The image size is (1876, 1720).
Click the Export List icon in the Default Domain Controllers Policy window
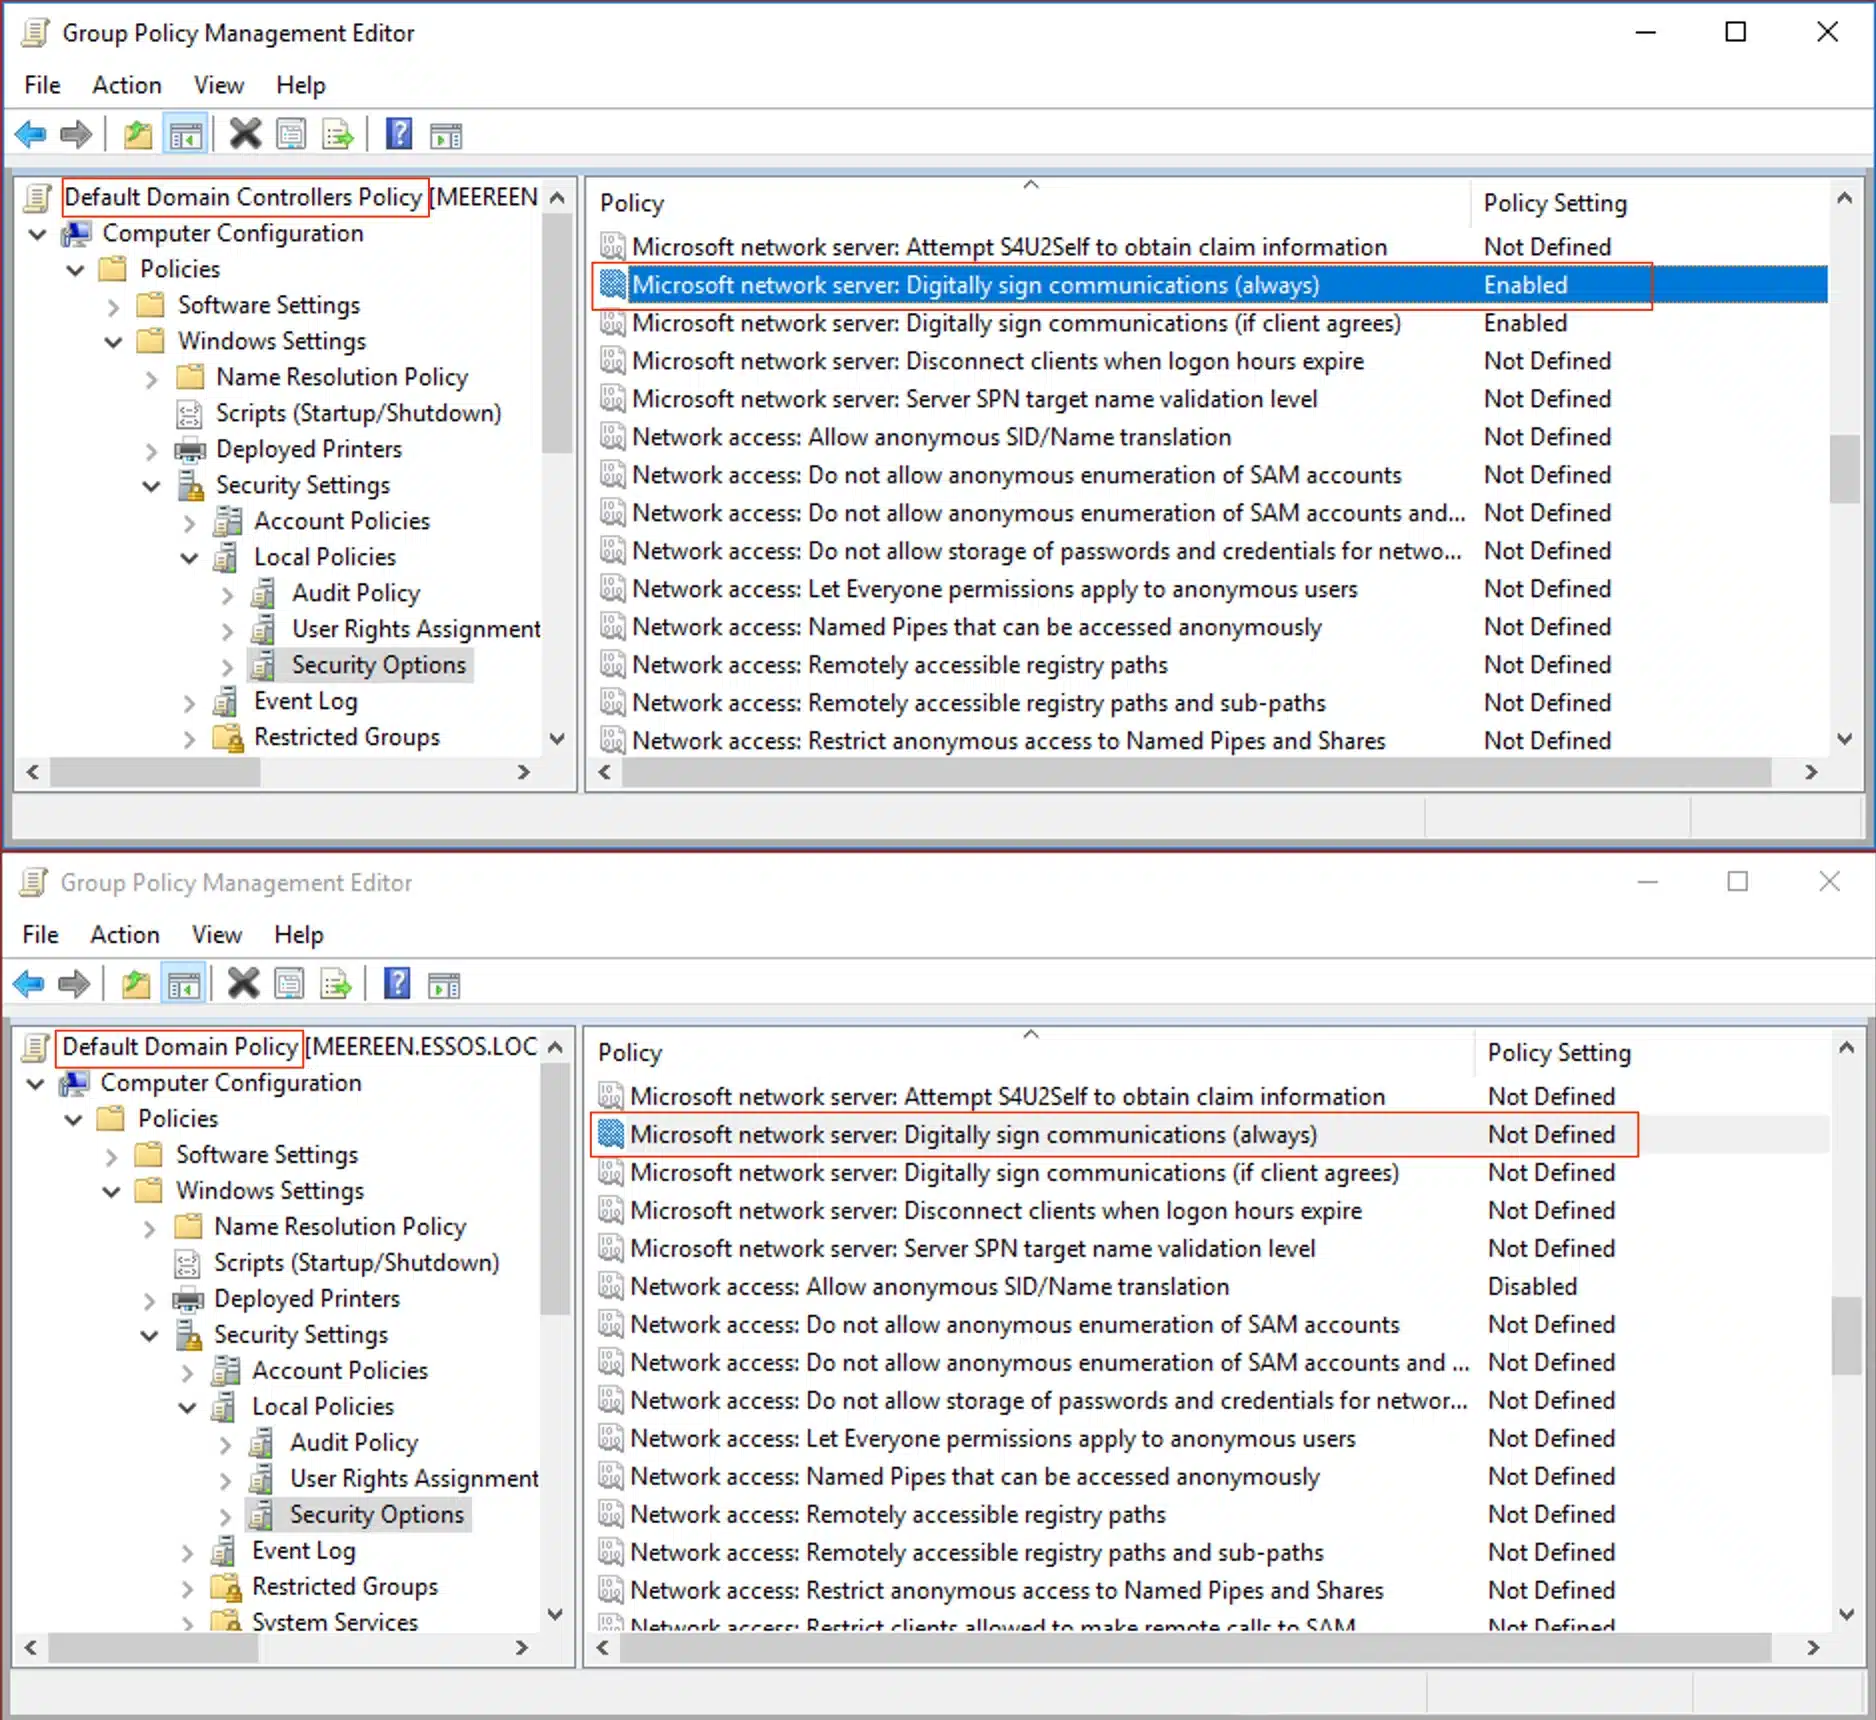(338, 134)
